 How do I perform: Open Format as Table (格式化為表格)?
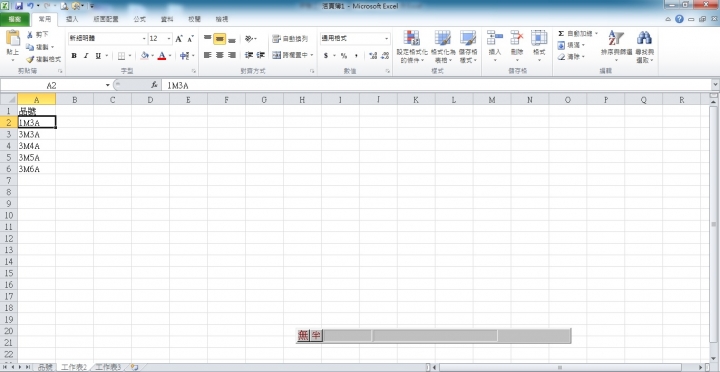(443, 47)
